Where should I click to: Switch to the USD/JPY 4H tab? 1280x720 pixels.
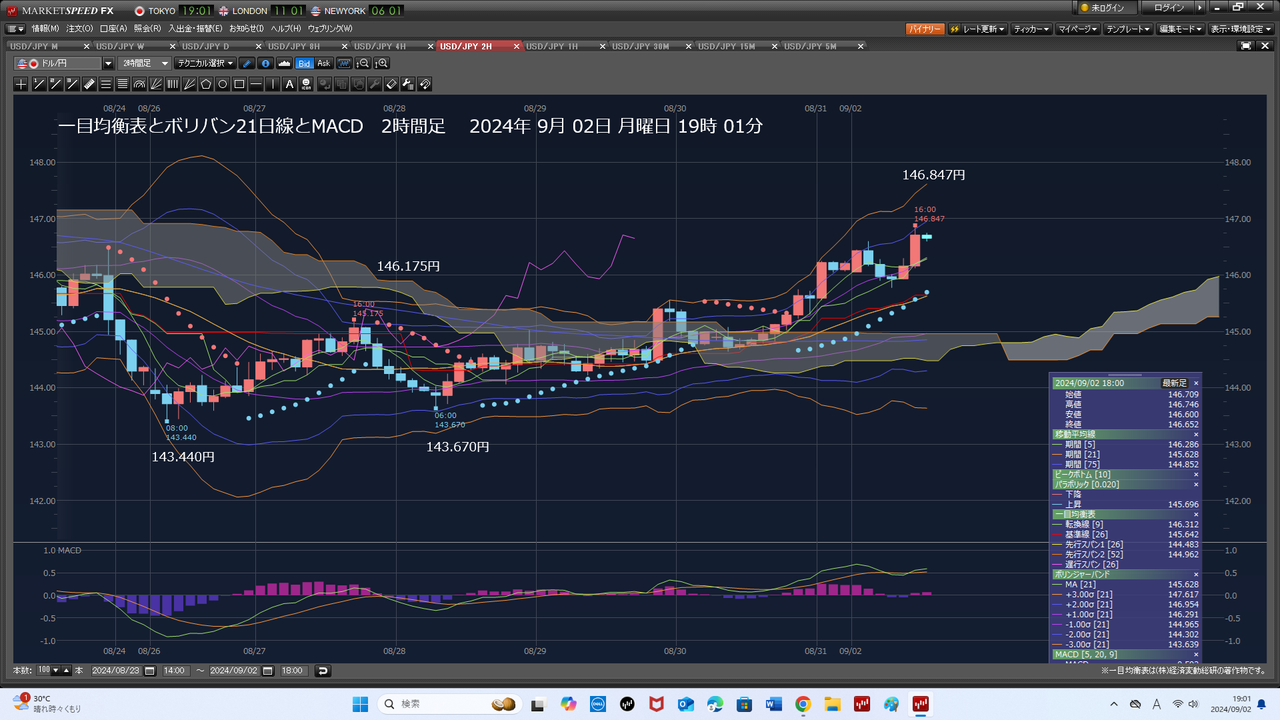pos(387,46)
